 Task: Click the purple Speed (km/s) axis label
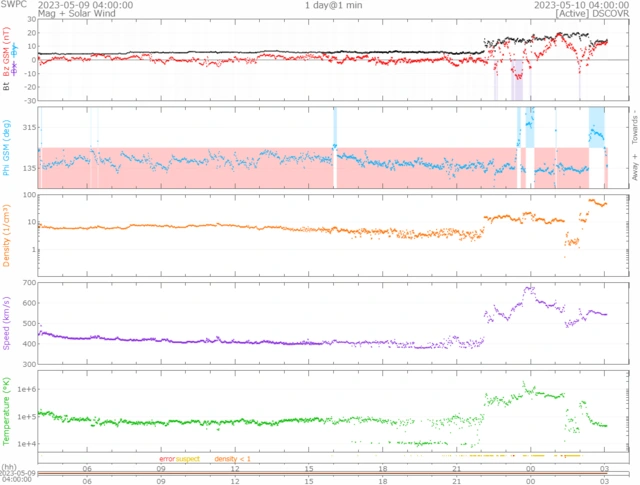[8, 320]
